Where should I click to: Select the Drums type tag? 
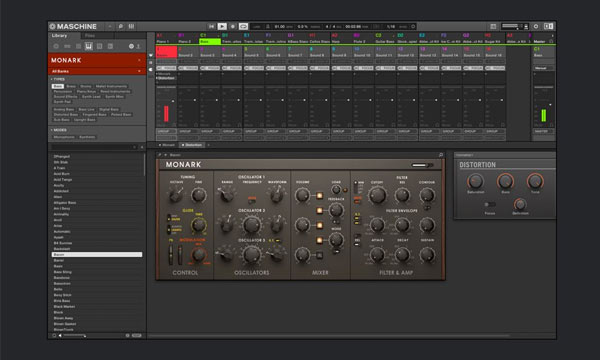tap(86, 86)
